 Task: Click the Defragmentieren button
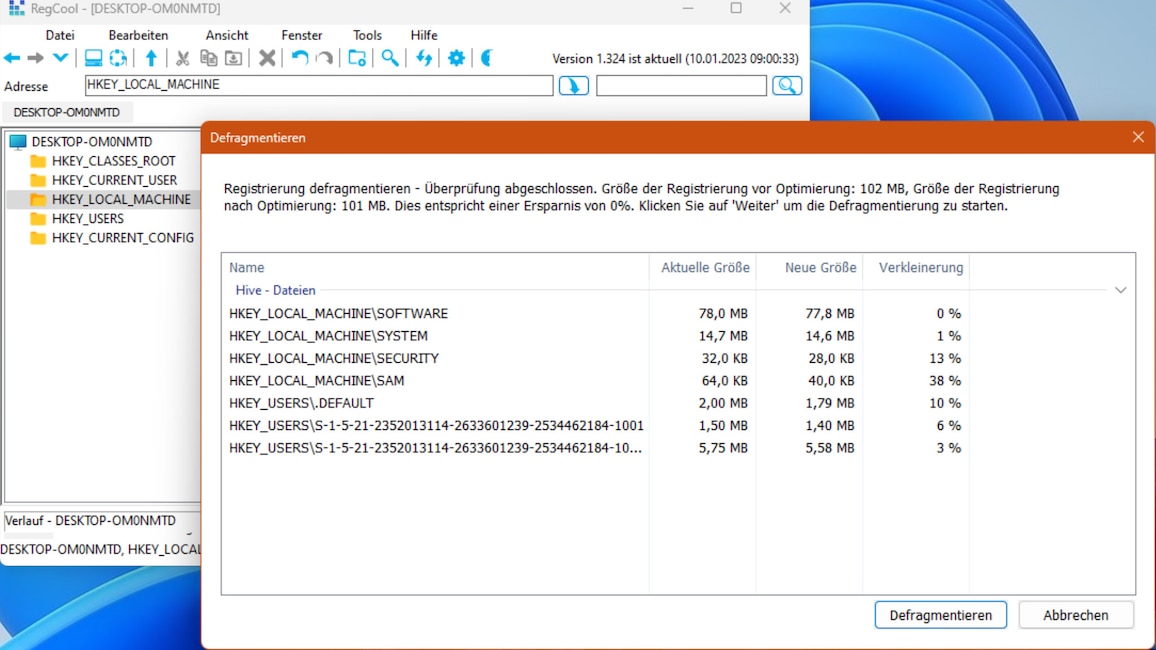point(941,615)
